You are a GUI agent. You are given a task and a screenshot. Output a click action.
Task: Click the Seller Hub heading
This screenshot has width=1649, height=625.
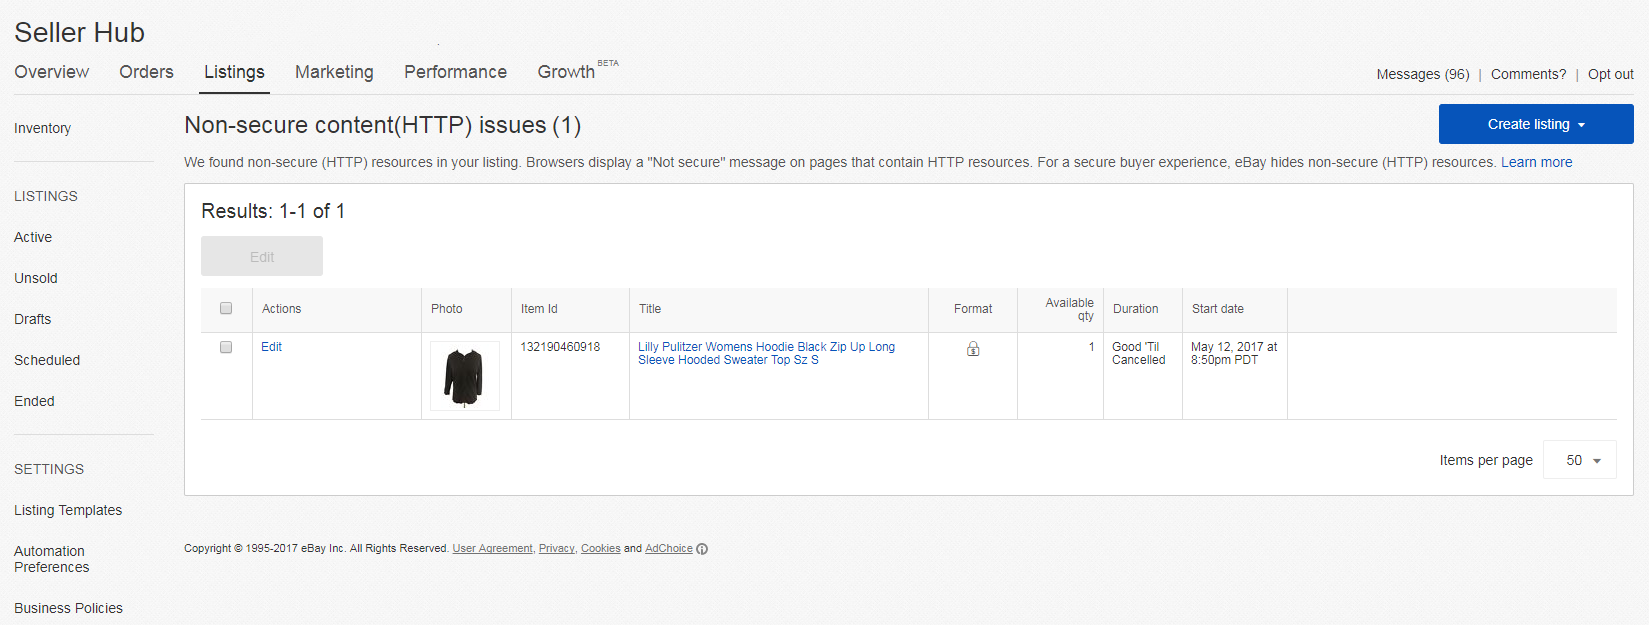tap(80, 32)
